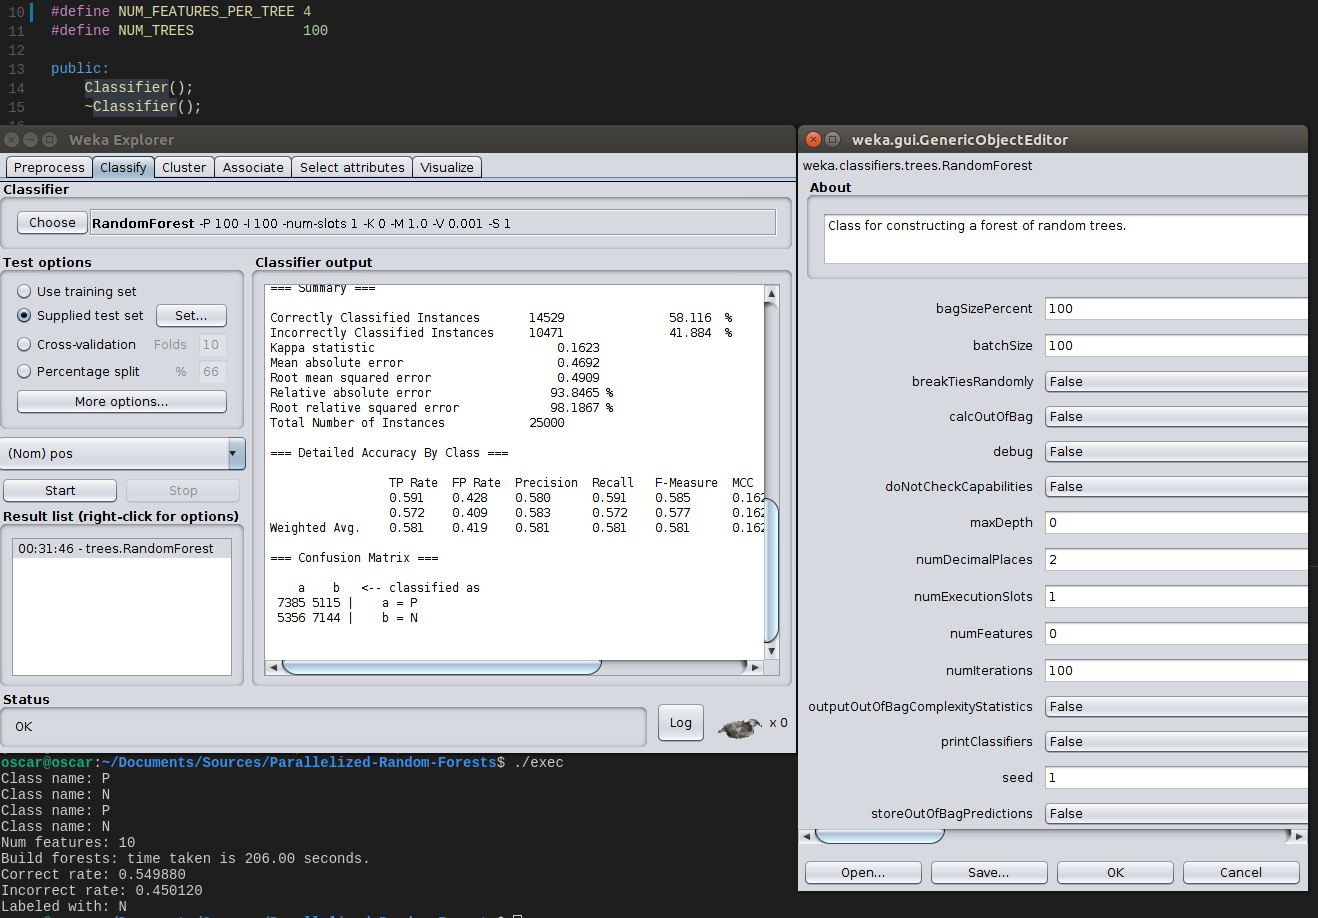Click the Set... test set button
This screenshot has height=918, width=1318.
pos(192,316)
